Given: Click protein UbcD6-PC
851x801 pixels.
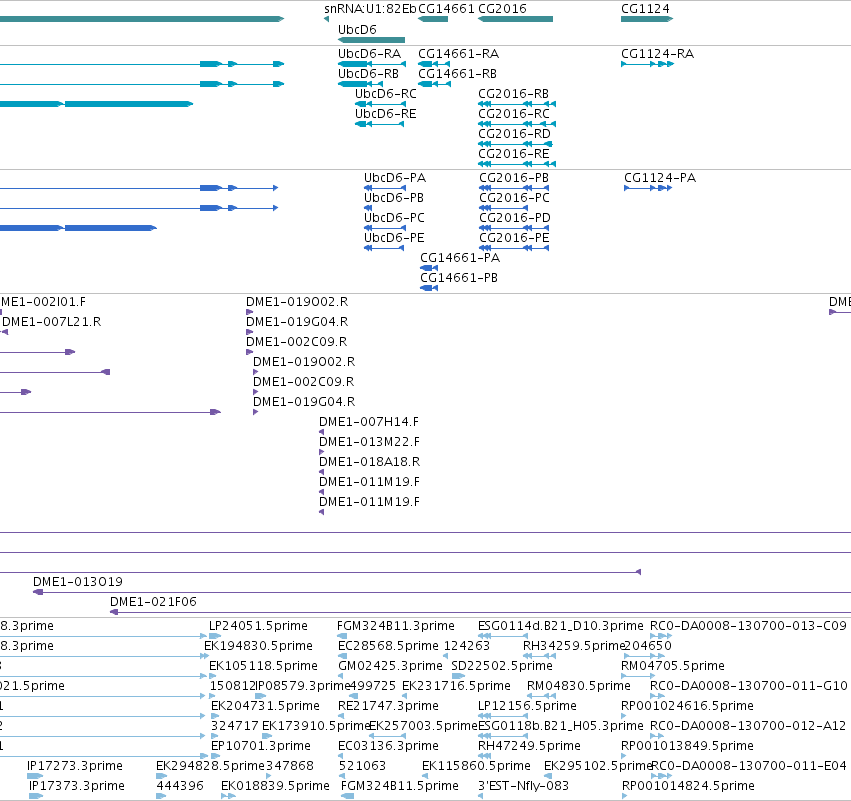Looking at the screenshot, I should (x=385, y=228).
